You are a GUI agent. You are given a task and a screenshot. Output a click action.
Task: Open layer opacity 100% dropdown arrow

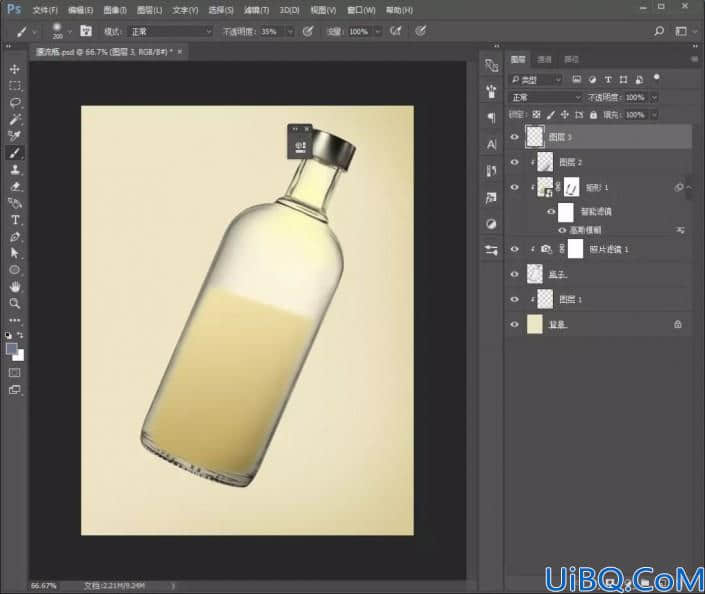click(x=655, y=97)
